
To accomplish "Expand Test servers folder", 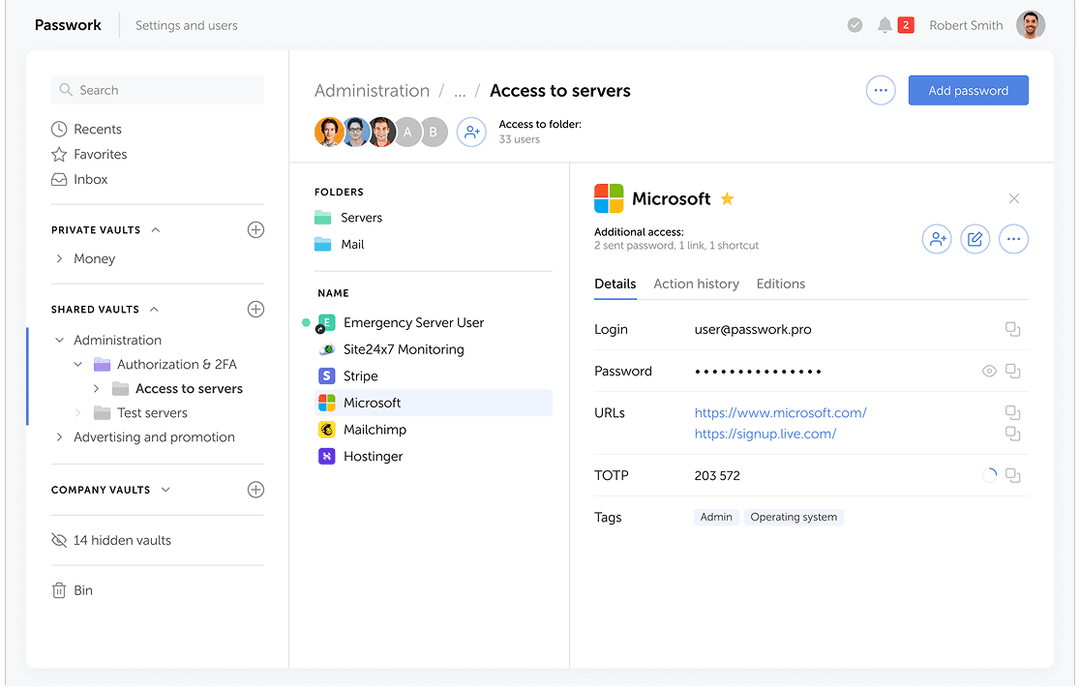I will (x=78, y=413).
